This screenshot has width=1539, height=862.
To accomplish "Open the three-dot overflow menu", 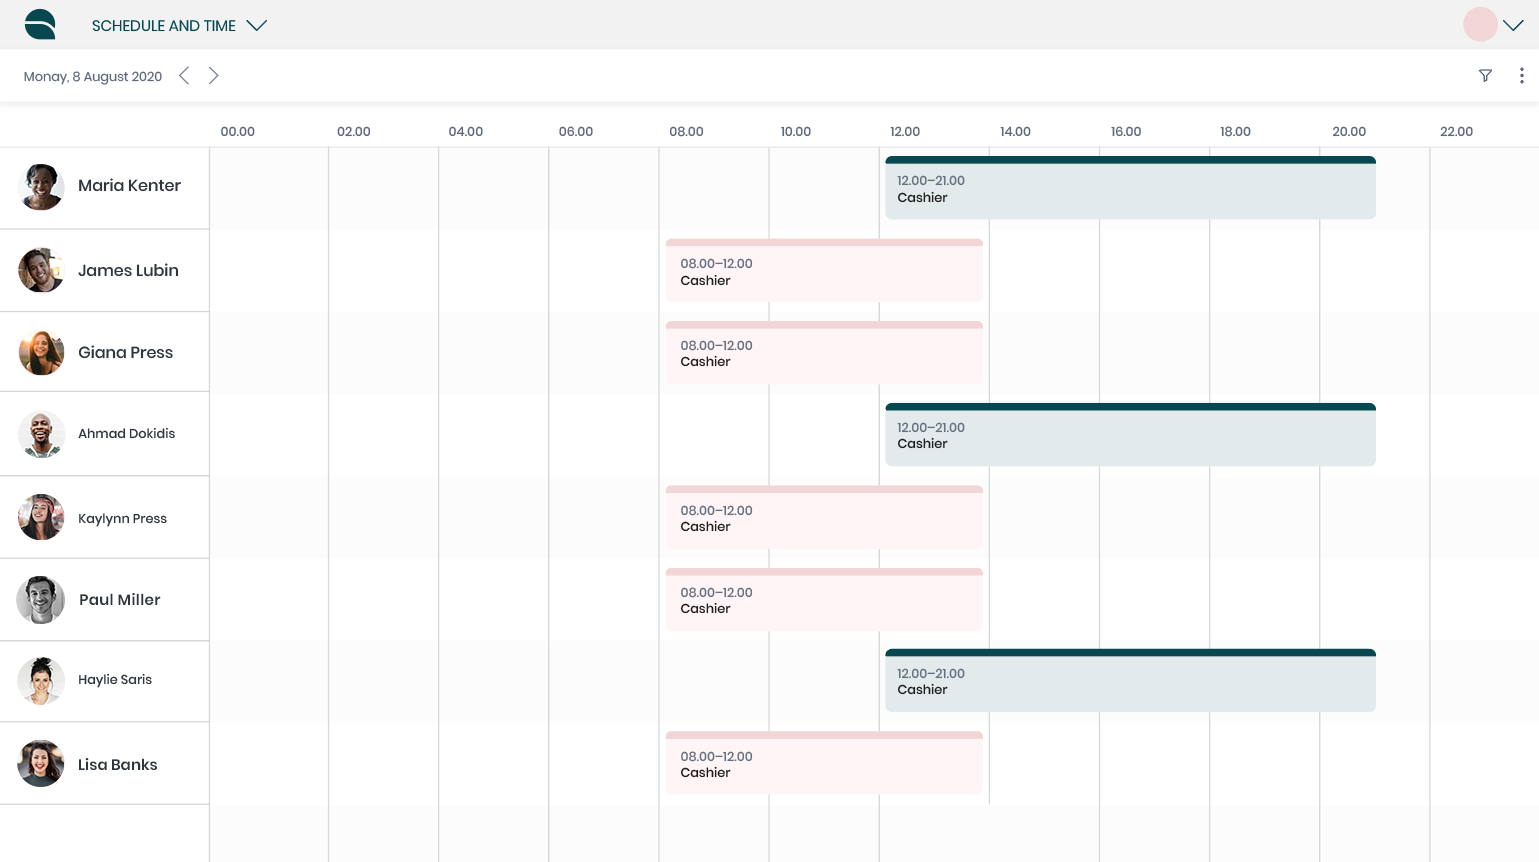I will (1522, 75).
